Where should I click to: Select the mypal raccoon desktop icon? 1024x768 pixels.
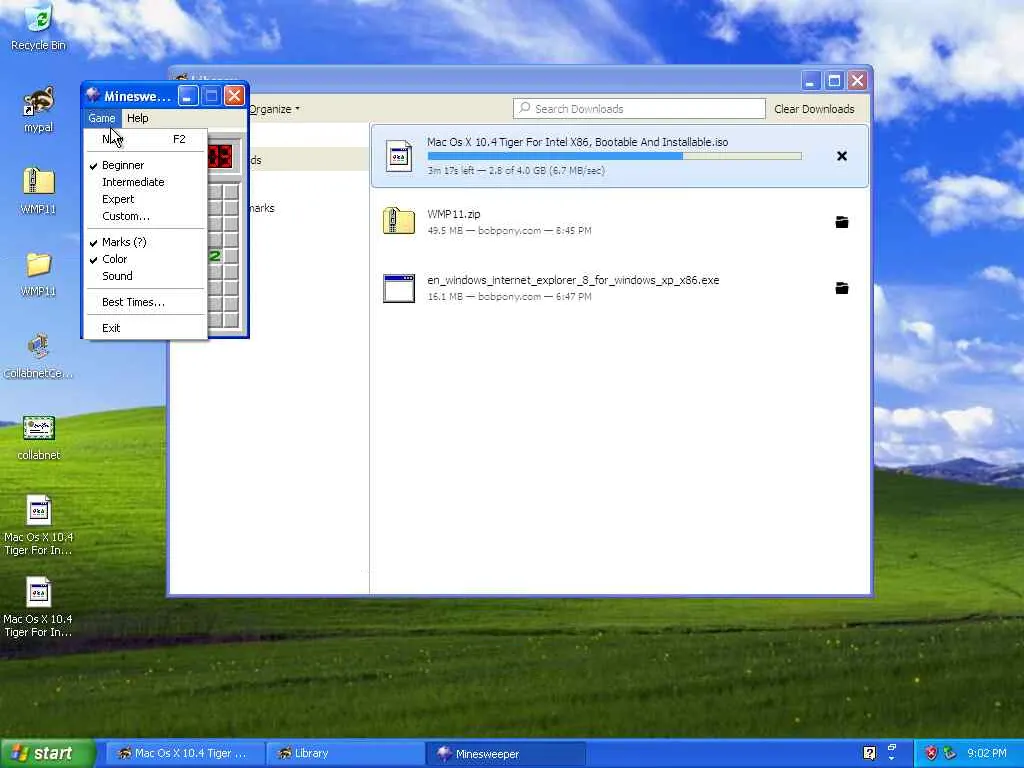click(x=39, y=109)
